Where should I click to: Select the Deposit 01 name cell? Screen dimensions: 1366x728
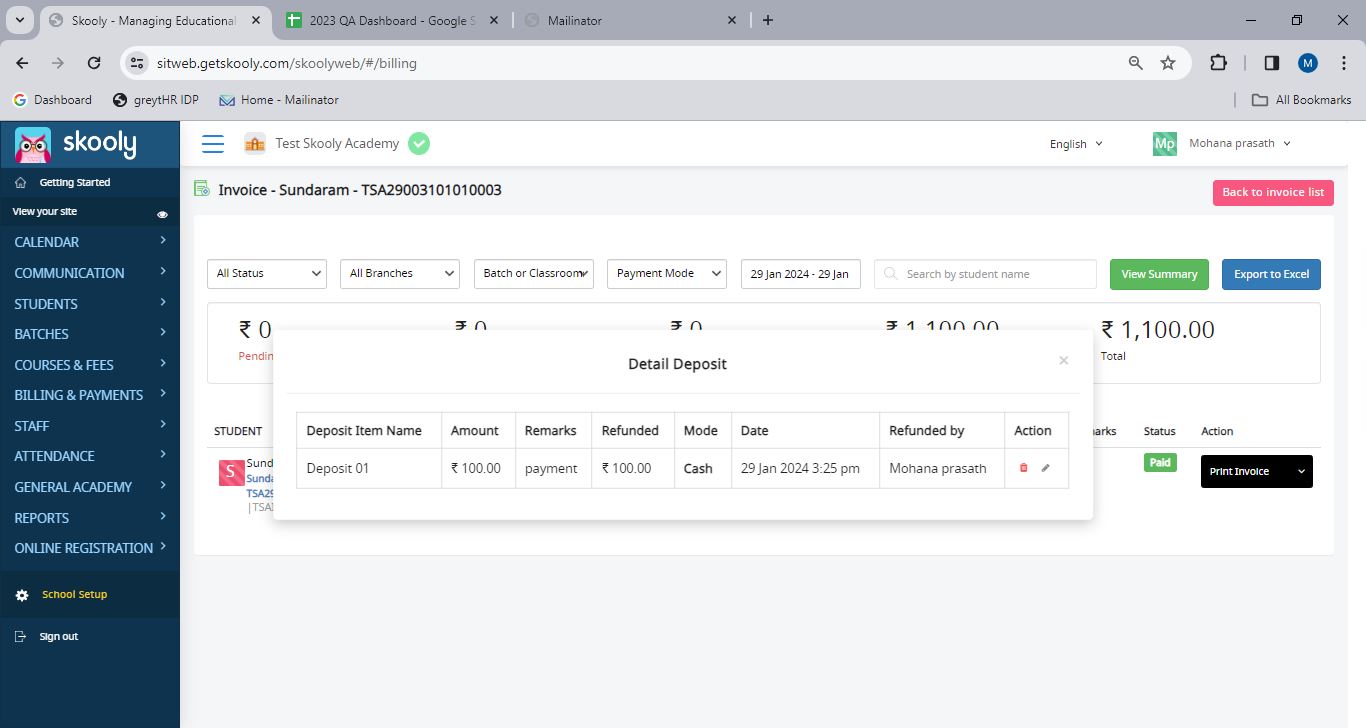369,468
